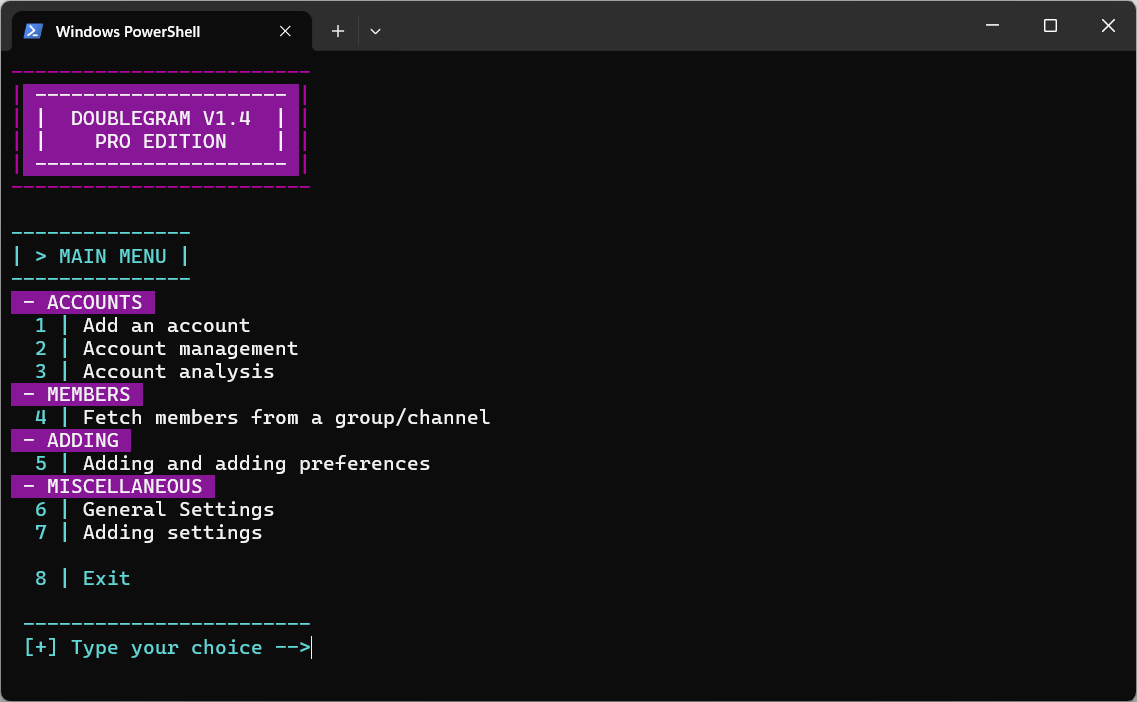
Task: Close the terminal window
Action: pos(1108,26)
